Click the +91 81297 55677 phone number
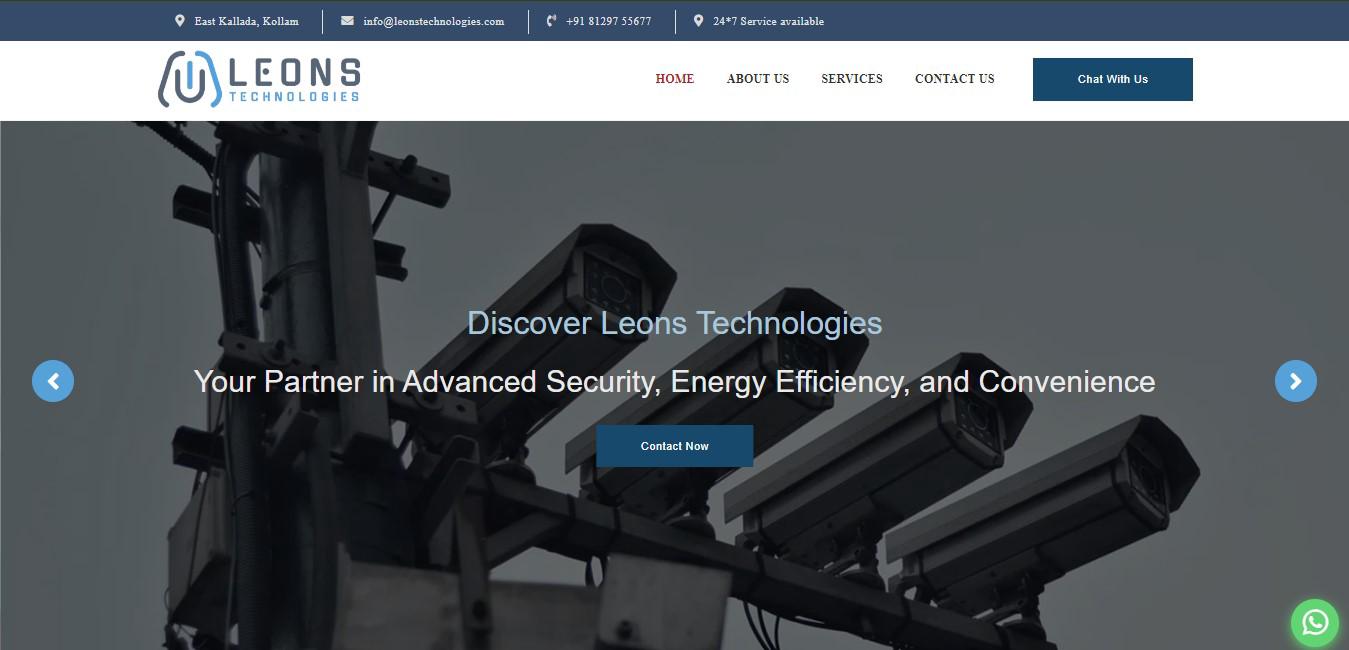Image resolution: width=1349 pixels, height=650 pixels. point(608,21)
